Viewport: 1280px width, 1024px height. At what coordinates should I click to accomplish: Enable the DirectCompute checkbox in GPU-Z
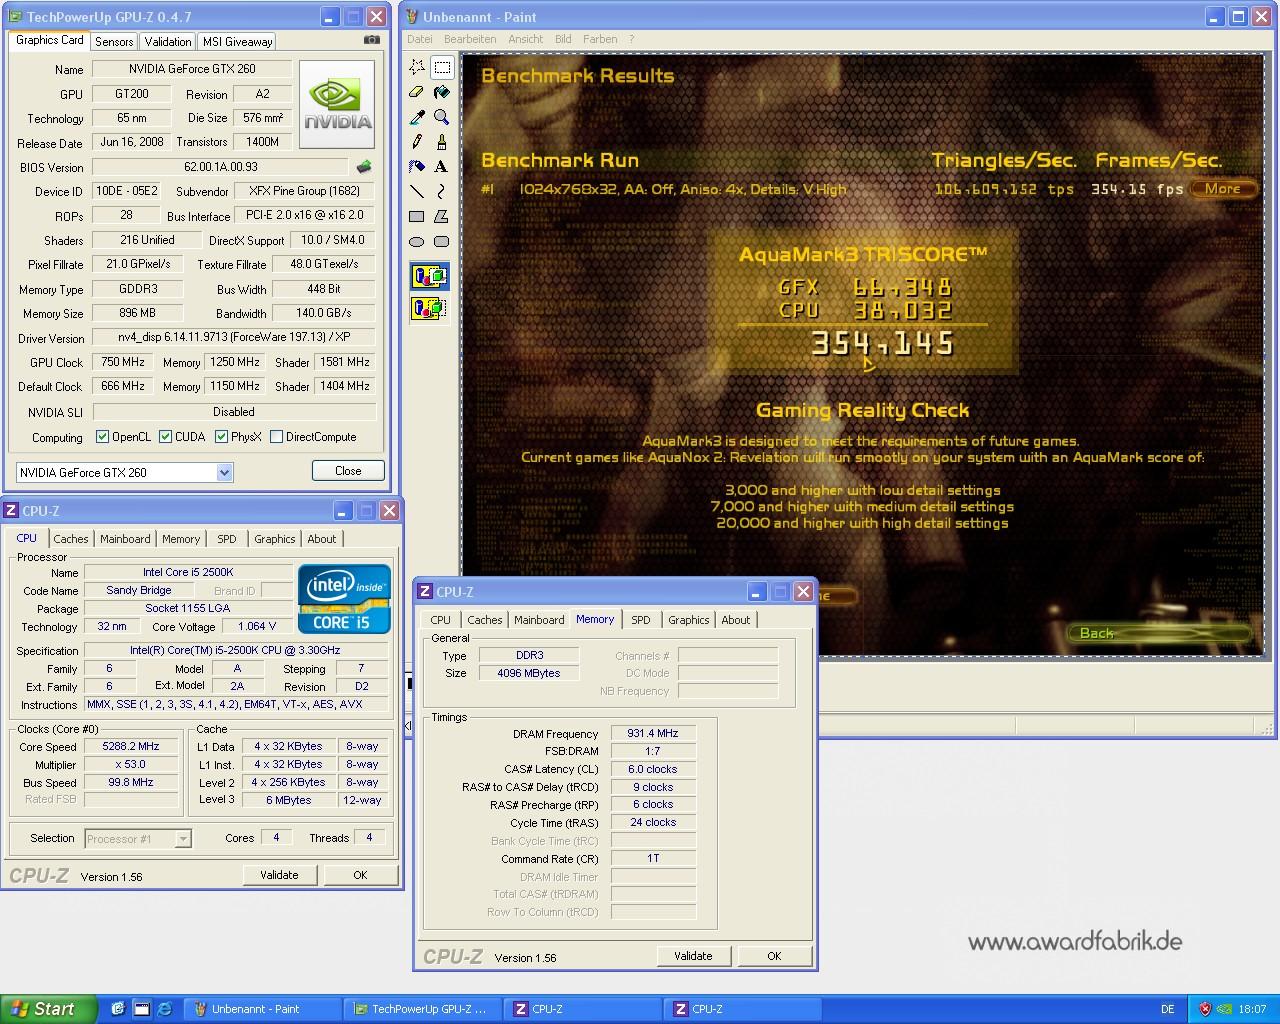(x=276, y=437)
